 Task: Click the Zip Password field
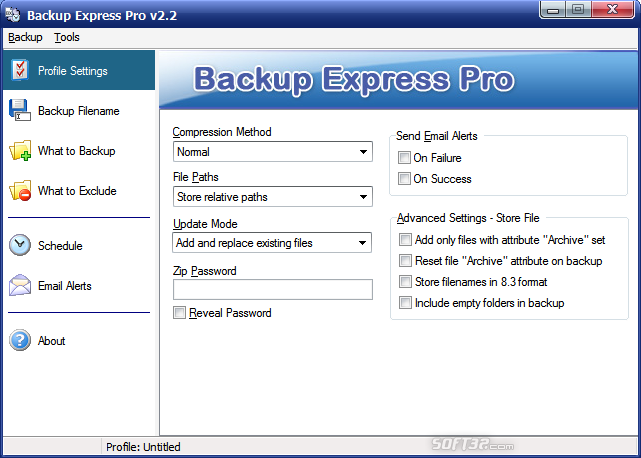(273, 290)
